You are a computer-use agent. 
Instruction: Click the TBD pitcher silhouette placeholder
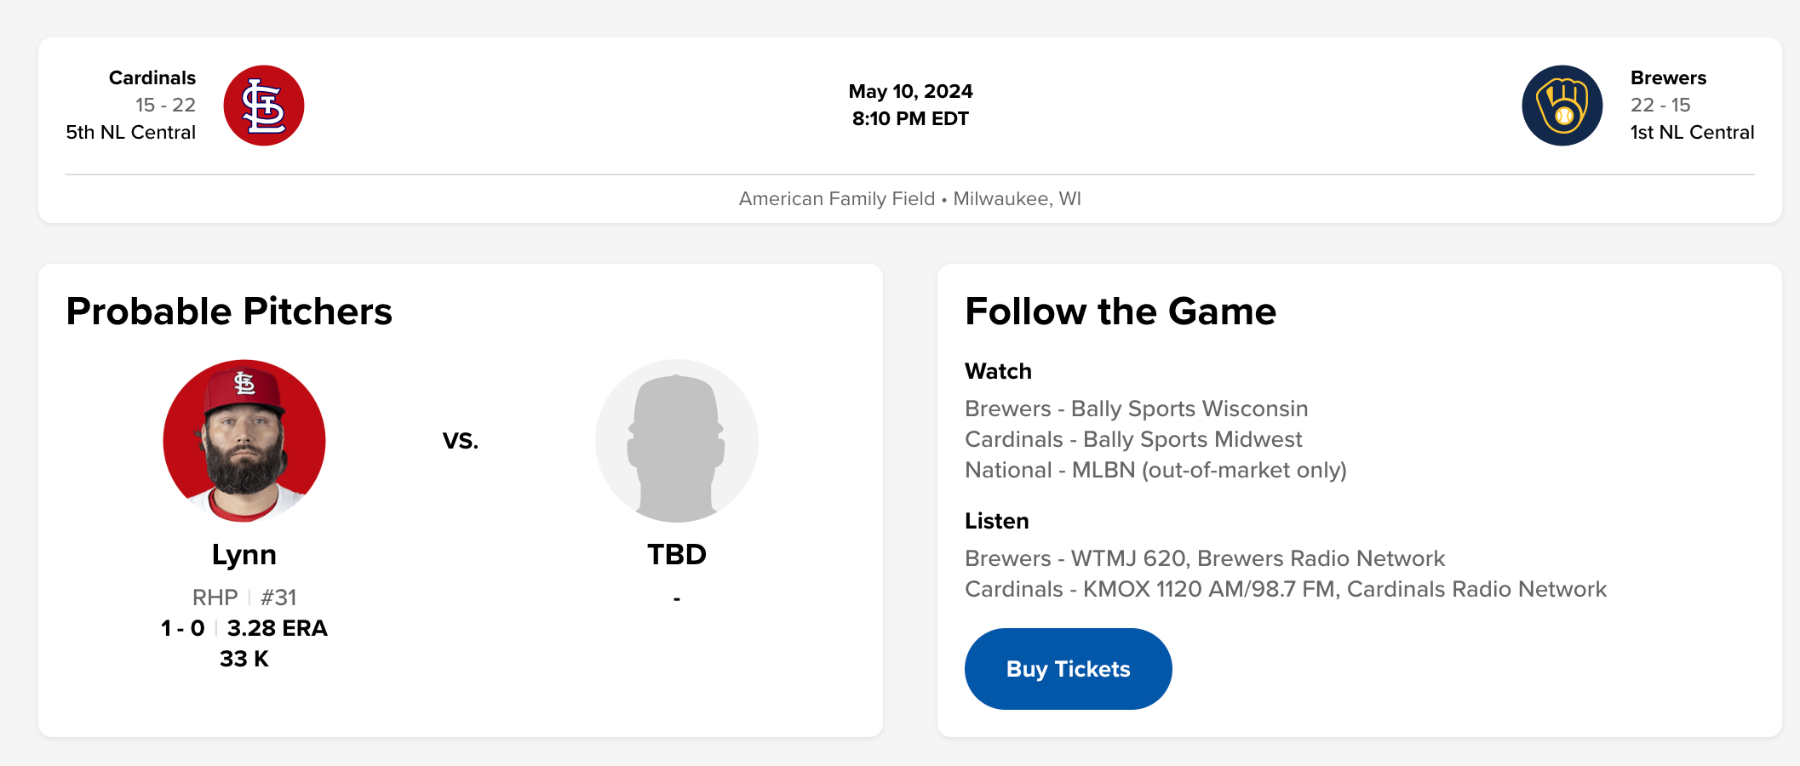coord(677,441)
